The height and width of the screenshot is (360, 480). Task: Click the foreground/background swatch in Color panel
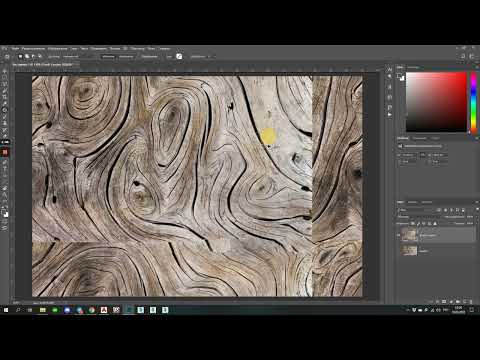[x=400, y=77]
